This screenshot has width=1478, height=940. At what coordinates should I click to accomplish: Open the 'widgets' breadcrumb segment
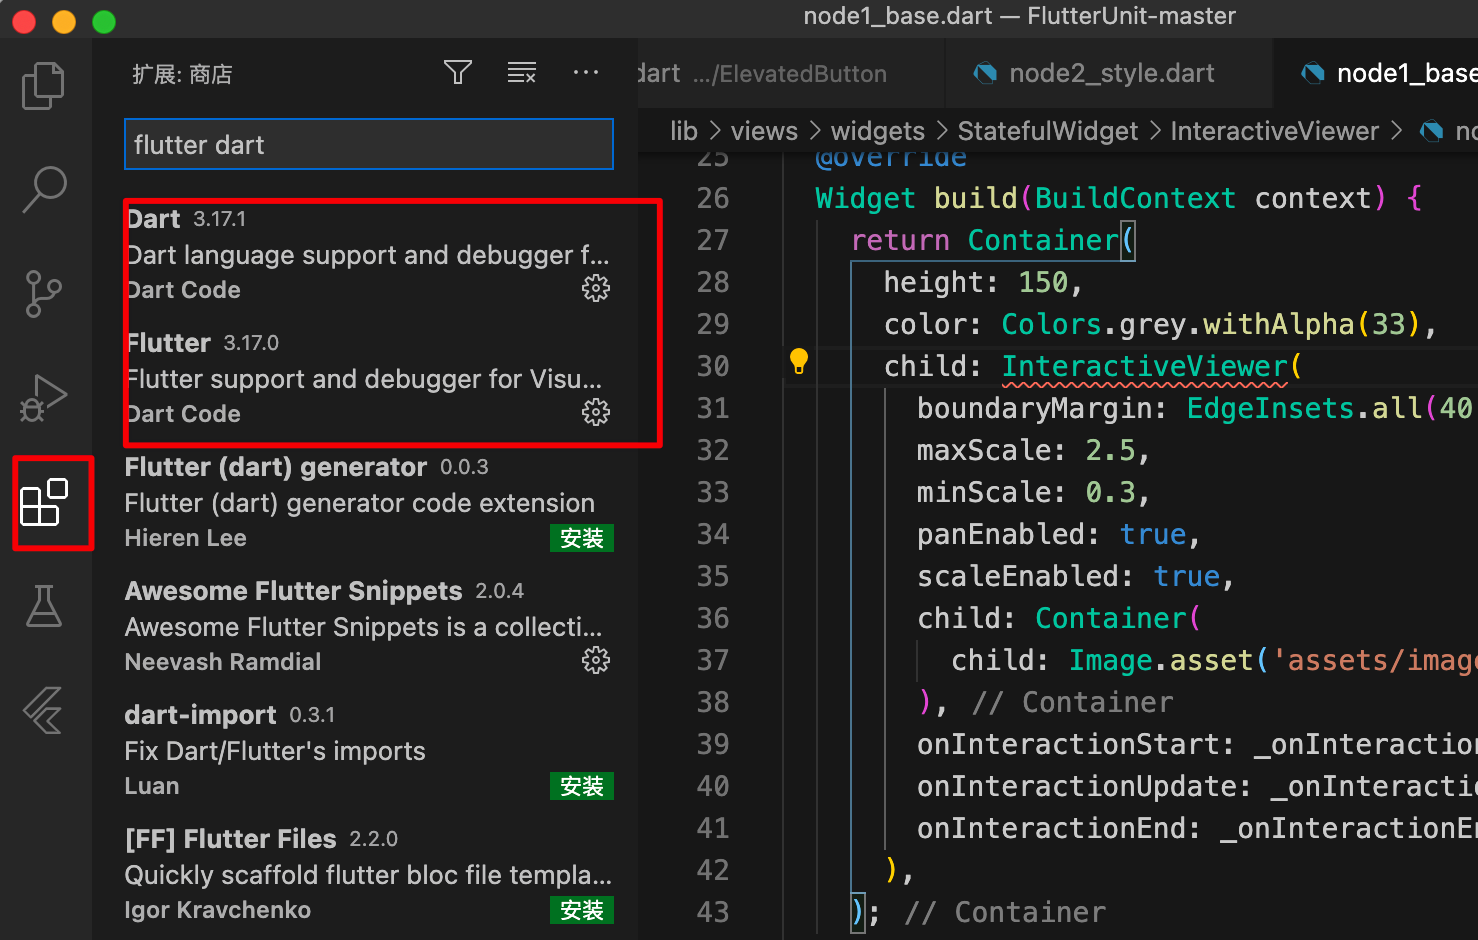(878, 131)
